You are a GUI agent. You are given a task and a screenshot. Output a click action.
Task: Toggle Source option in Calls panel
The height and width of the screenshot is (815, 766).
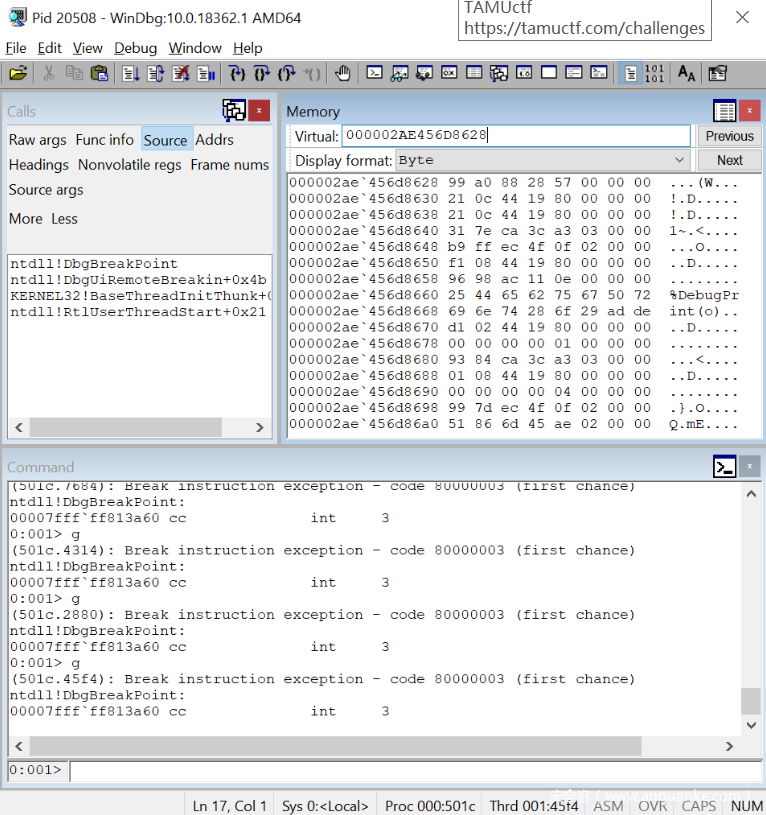(165, 140)
